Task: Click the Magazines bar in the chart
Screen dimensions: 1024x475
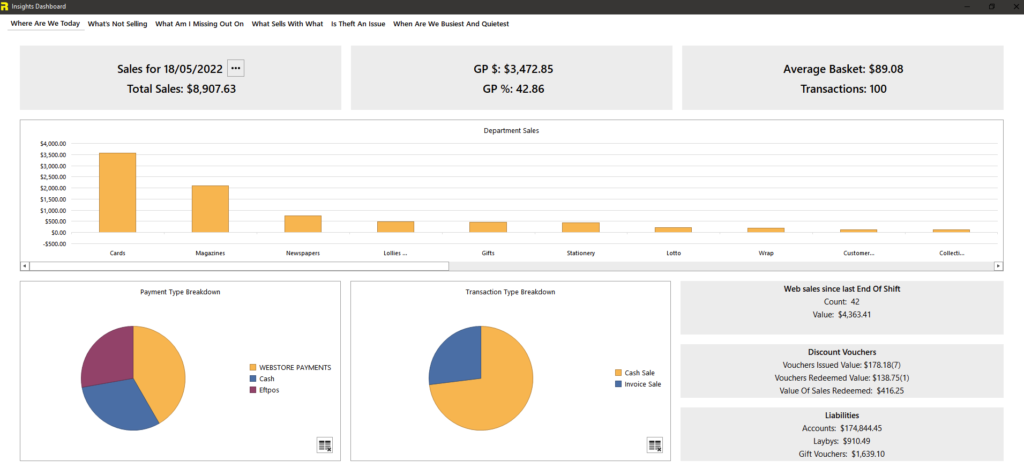Action: click(x=210, y=208)
